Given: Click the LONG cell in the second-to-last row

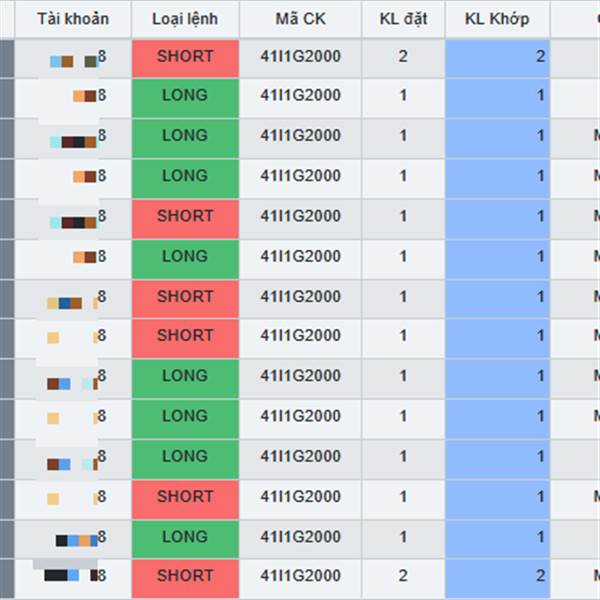Looking at the screenshot, I should [x=186, y=539].
